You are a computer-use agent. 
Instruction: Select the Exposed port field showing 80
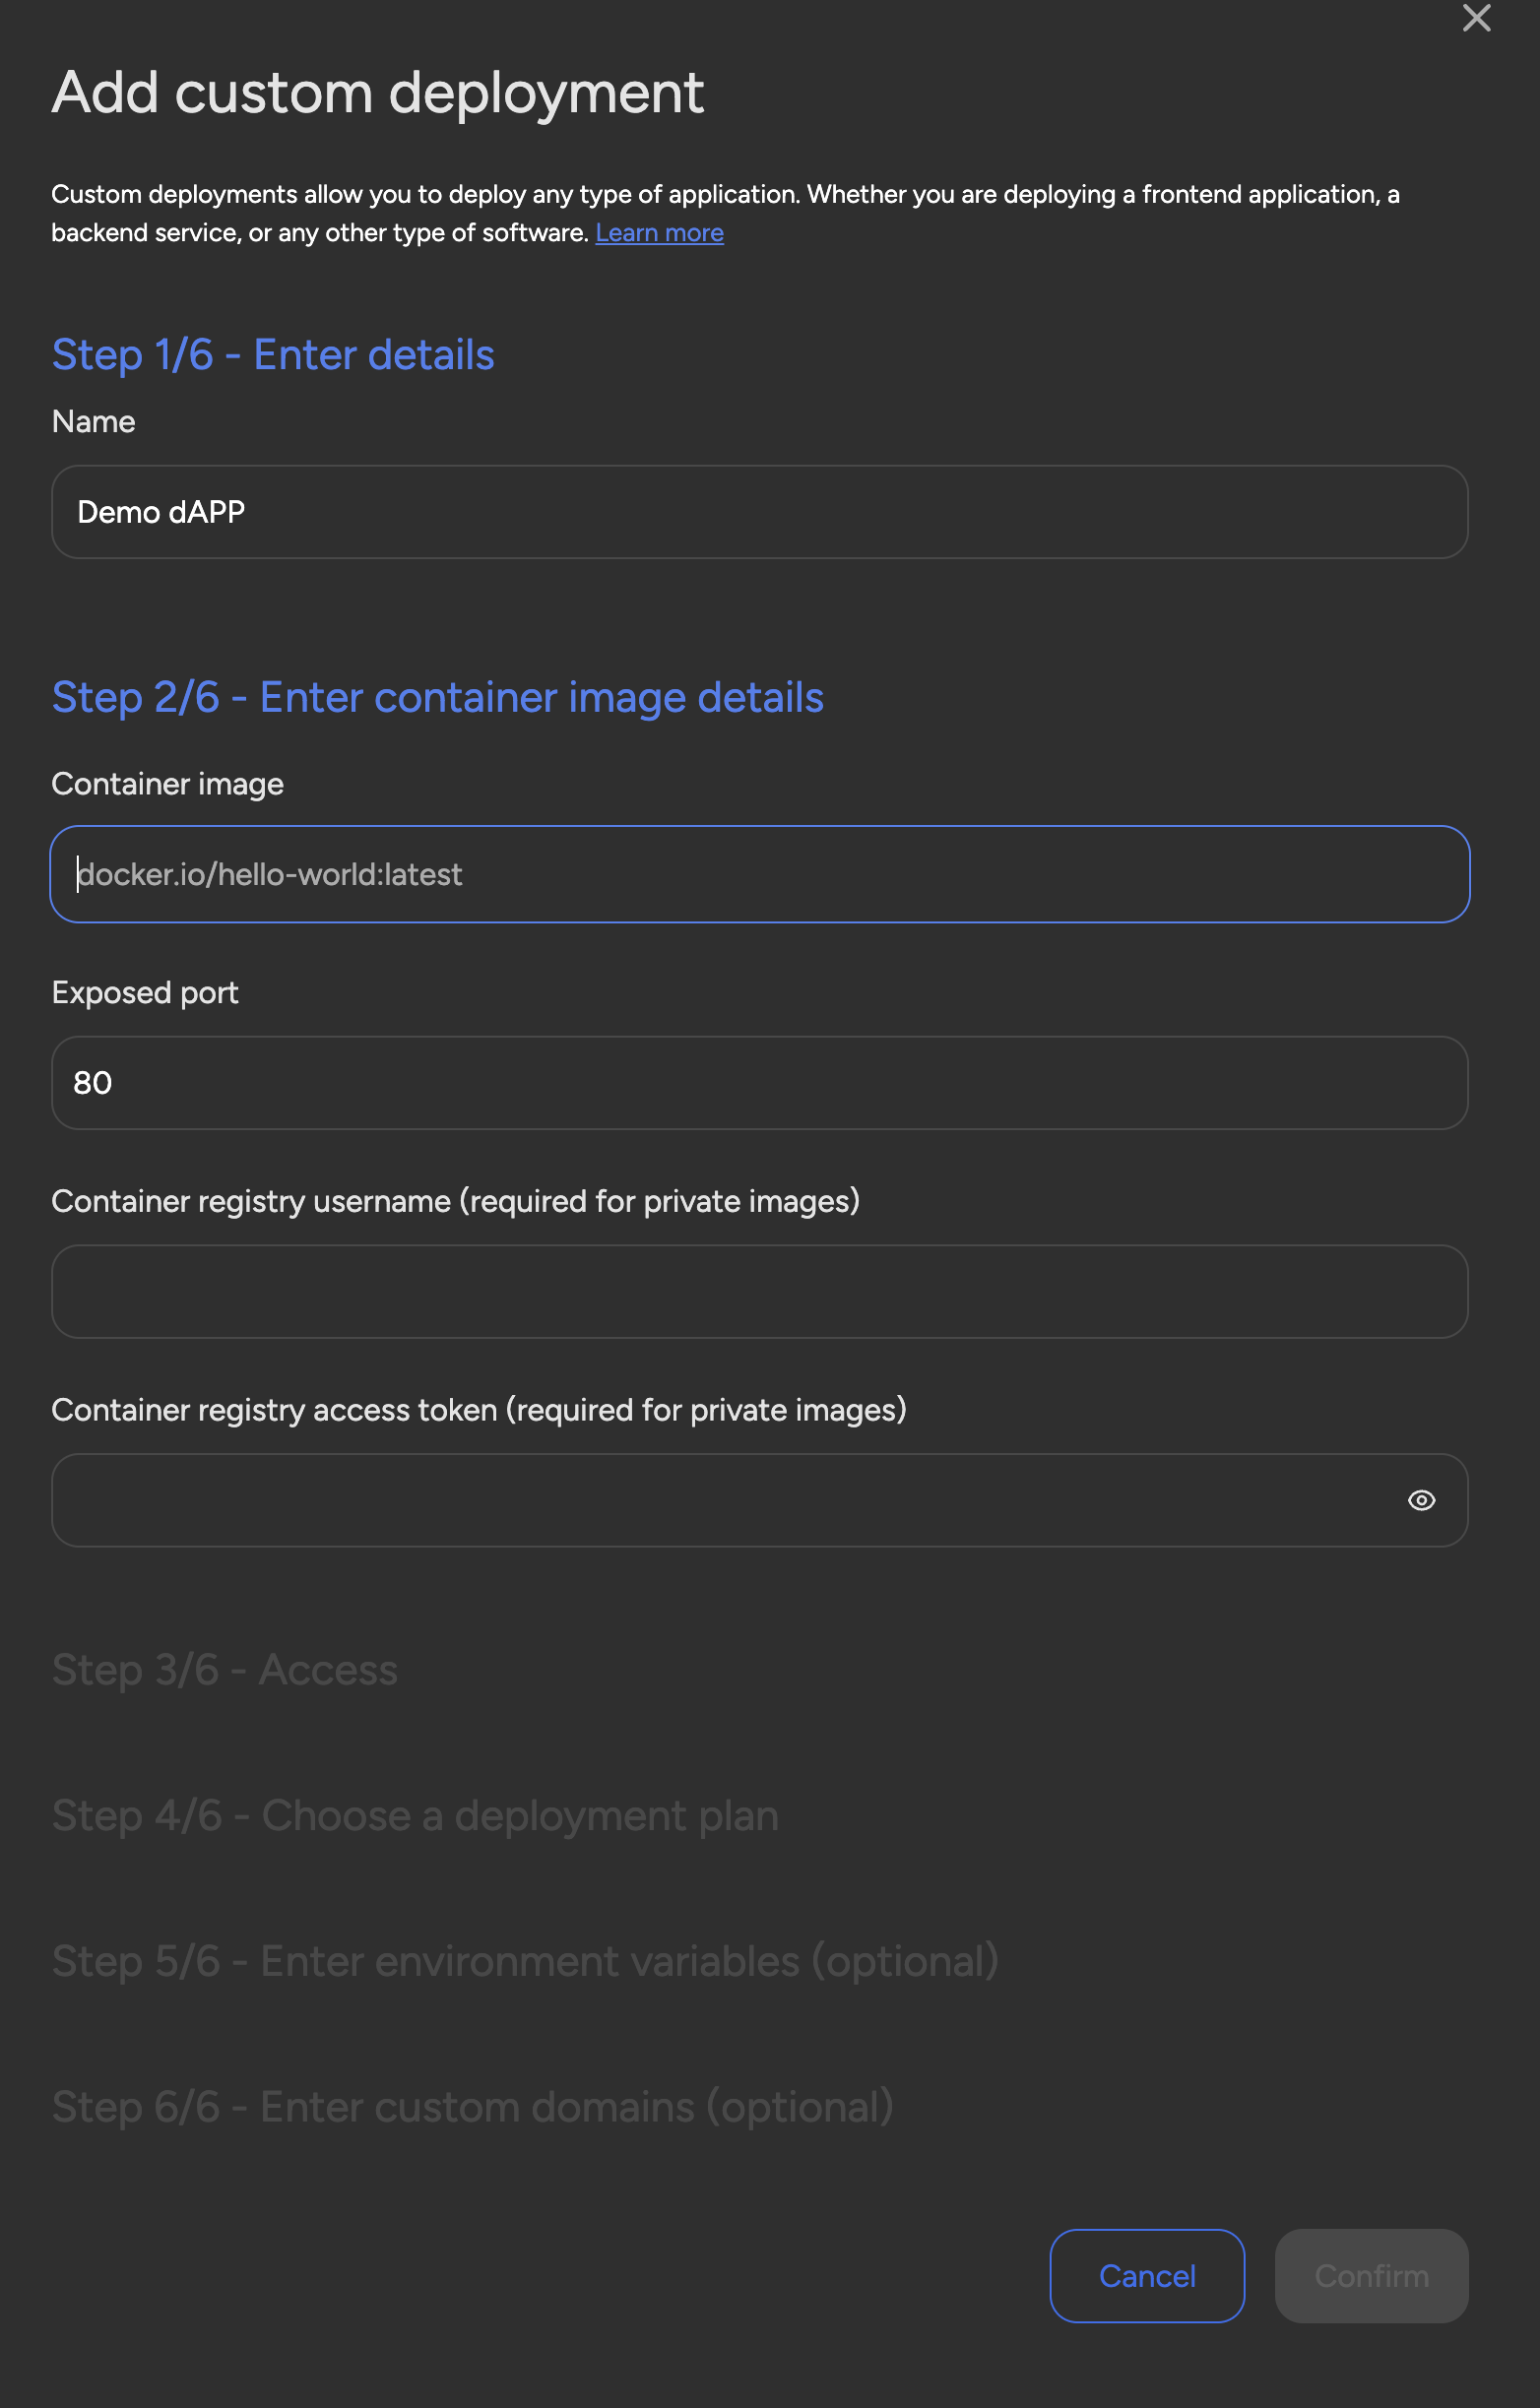click(760, 1082)
